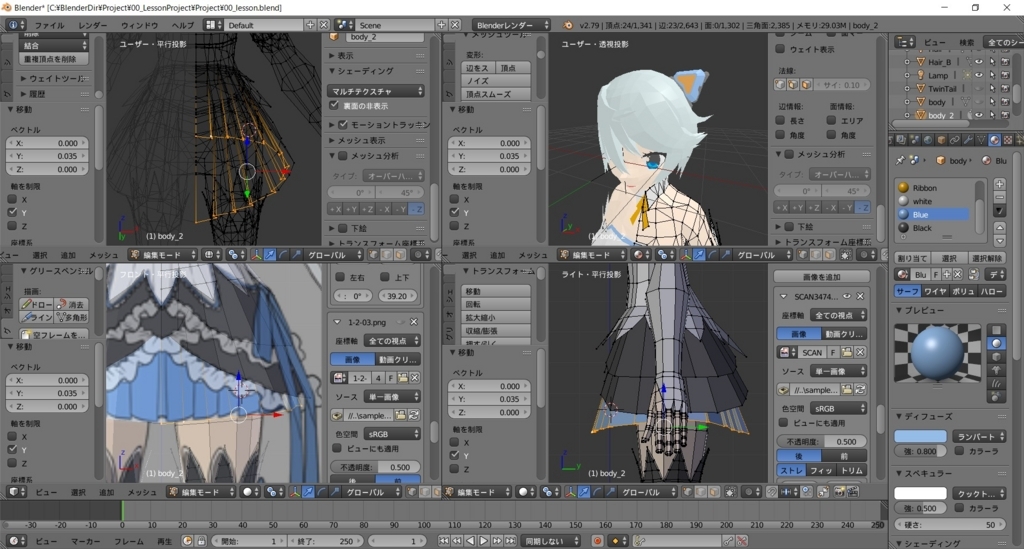Open the Modifiers wrench tab
Screen dimensions: 1024x549
968,140
